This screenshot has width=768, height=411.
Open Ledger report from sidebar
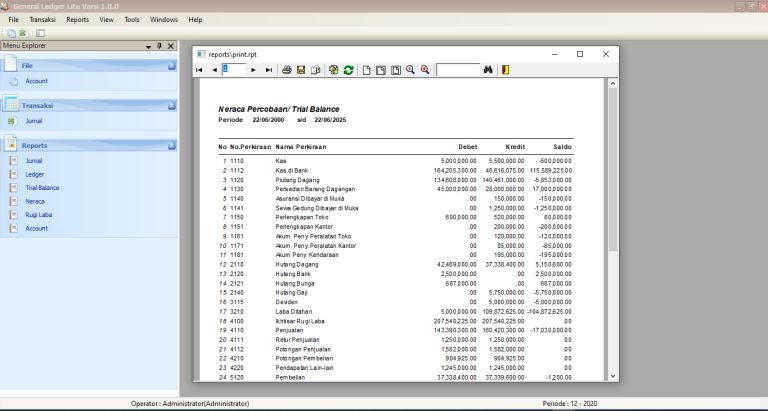[x=35, y=174]
